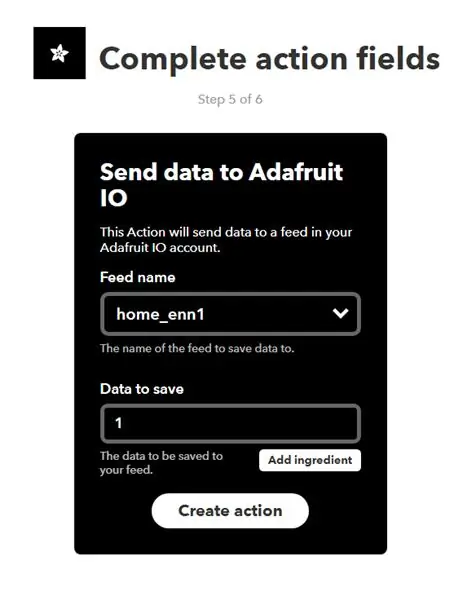Focus the Data to save input field
The image size is (462, 600).
[230, 423]
